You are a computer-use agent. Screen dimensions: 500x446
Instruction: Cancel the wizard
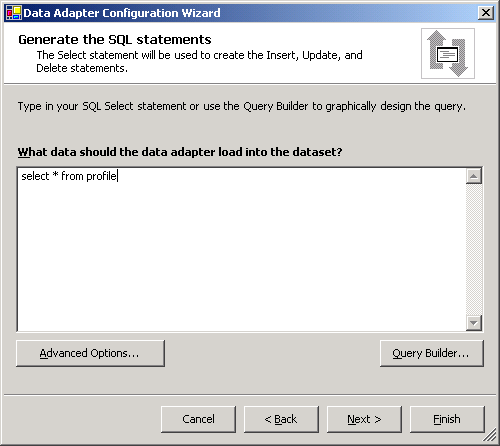coord(198,419)
